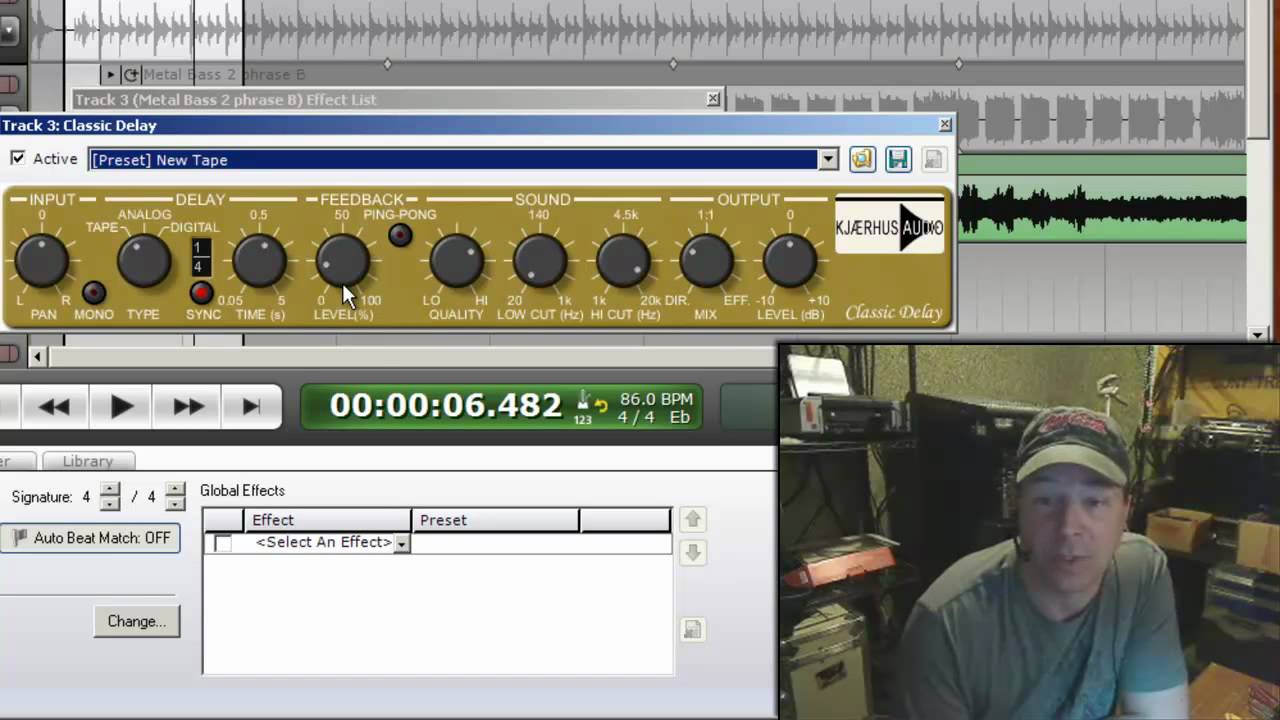Click the global effects save preset icon
Screen dimensions: 1280x720
692,629
